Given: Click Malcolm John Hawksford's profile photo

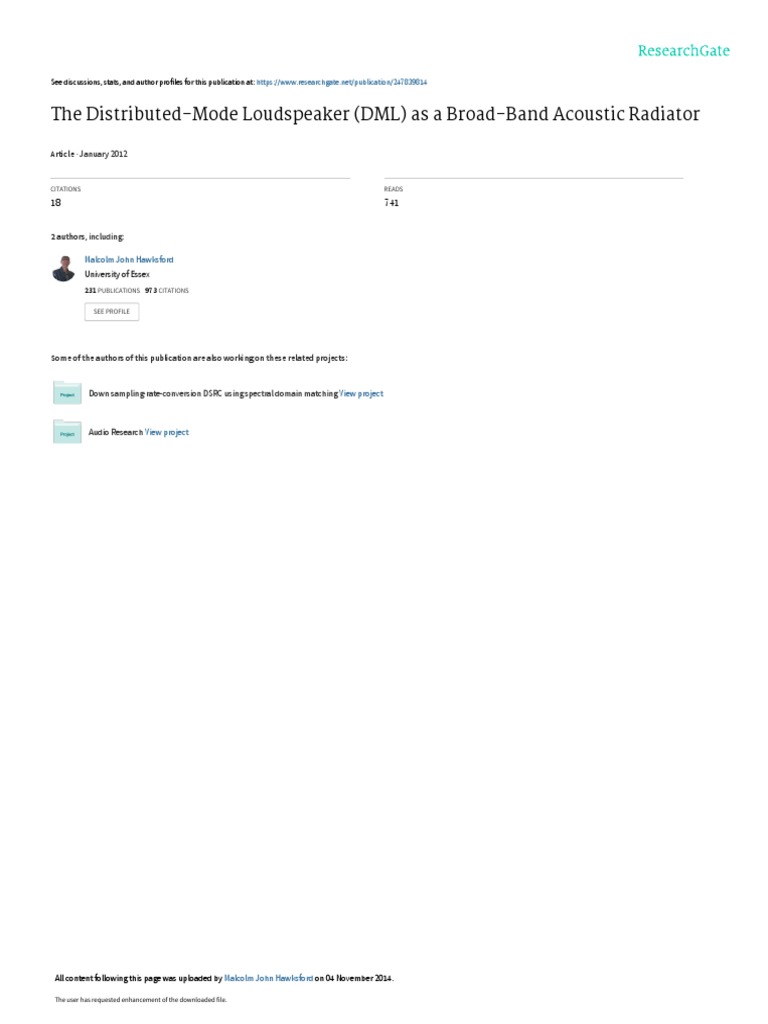Looking at the screenshot, I should tap(63, 268).
